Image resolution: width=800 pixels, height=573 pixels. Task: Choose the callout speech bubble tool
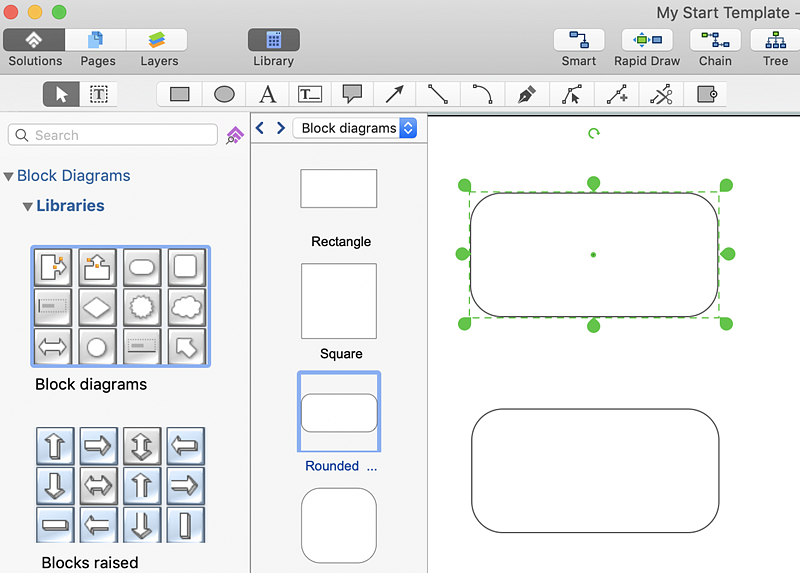[x=352, y=94]
